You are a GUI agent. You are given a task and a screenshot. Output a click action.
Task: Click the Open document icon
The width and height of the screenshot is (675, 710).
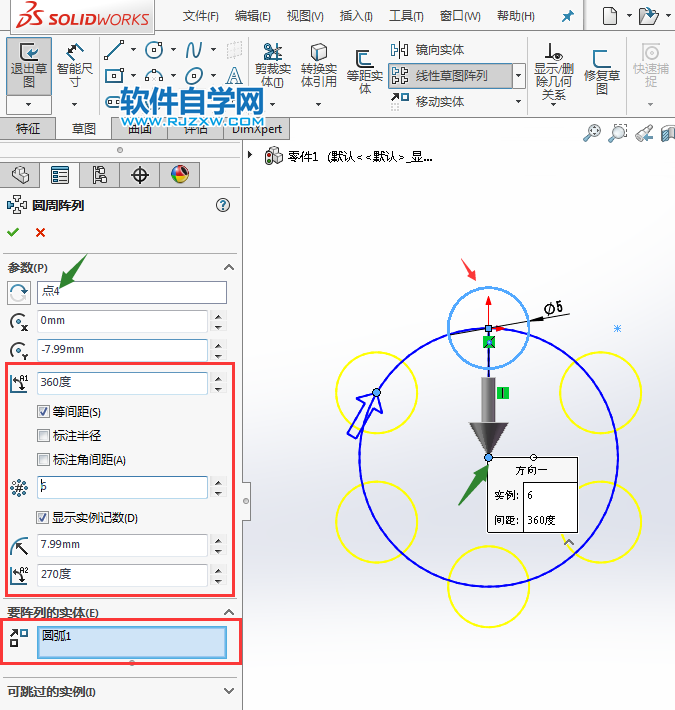(x=648, y=16)
